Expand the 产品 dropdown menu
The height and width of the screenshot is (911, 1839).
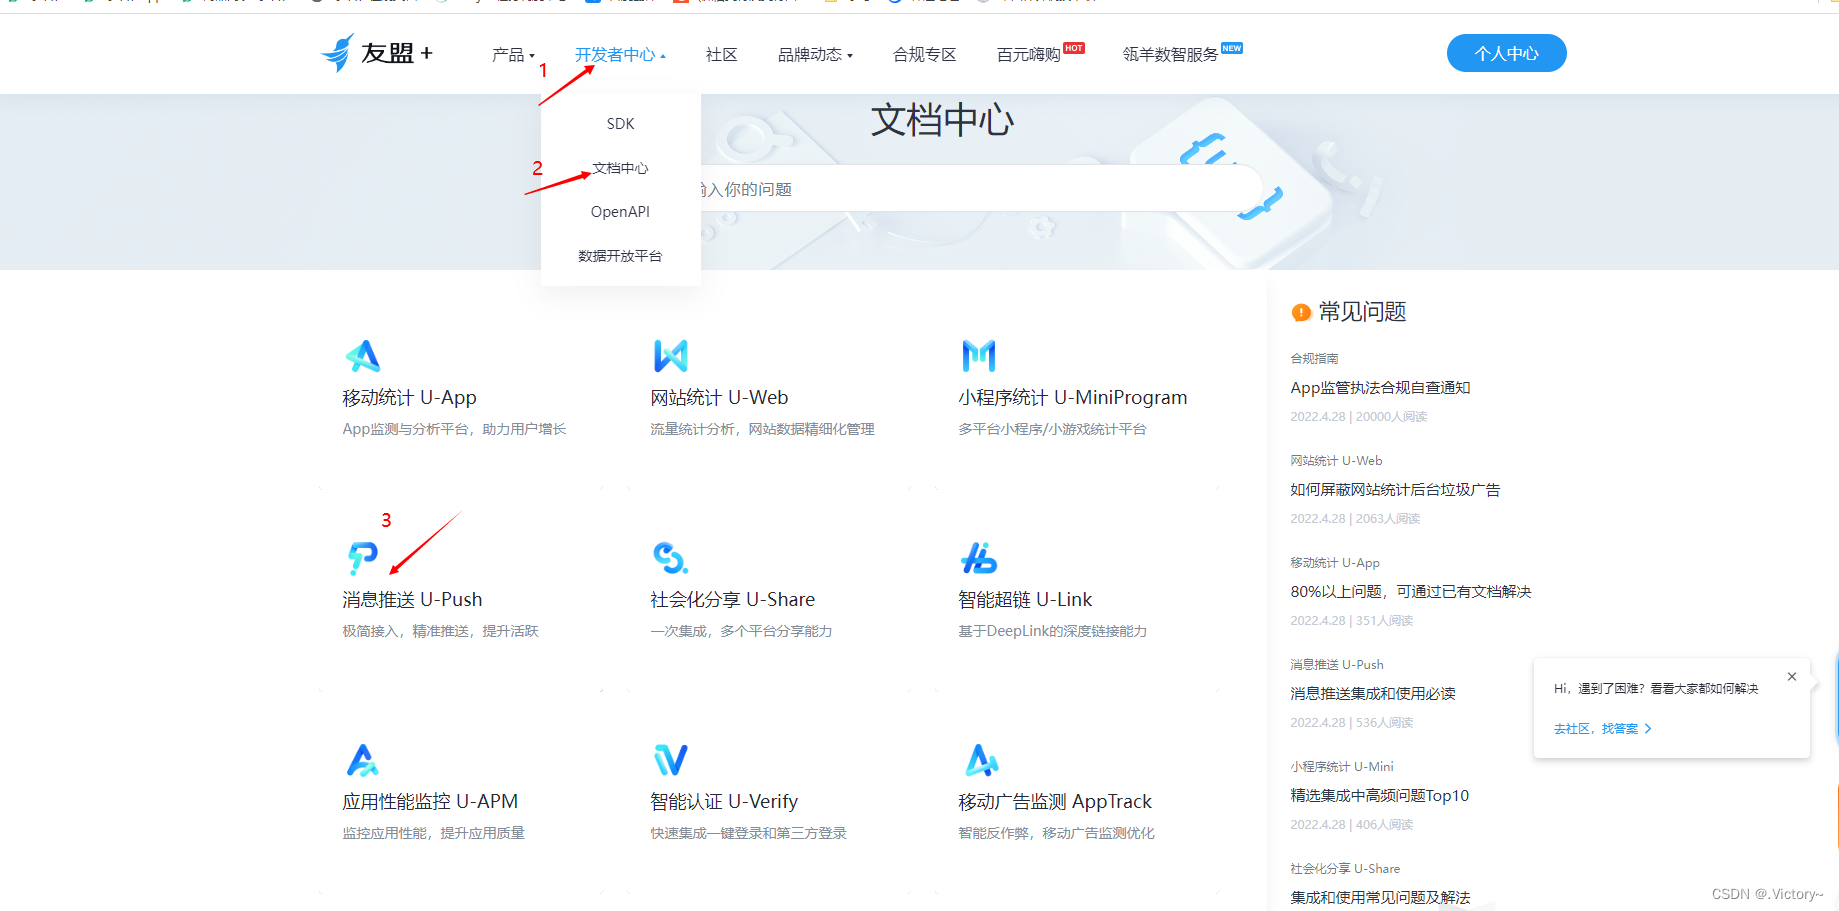coord(513,54)
